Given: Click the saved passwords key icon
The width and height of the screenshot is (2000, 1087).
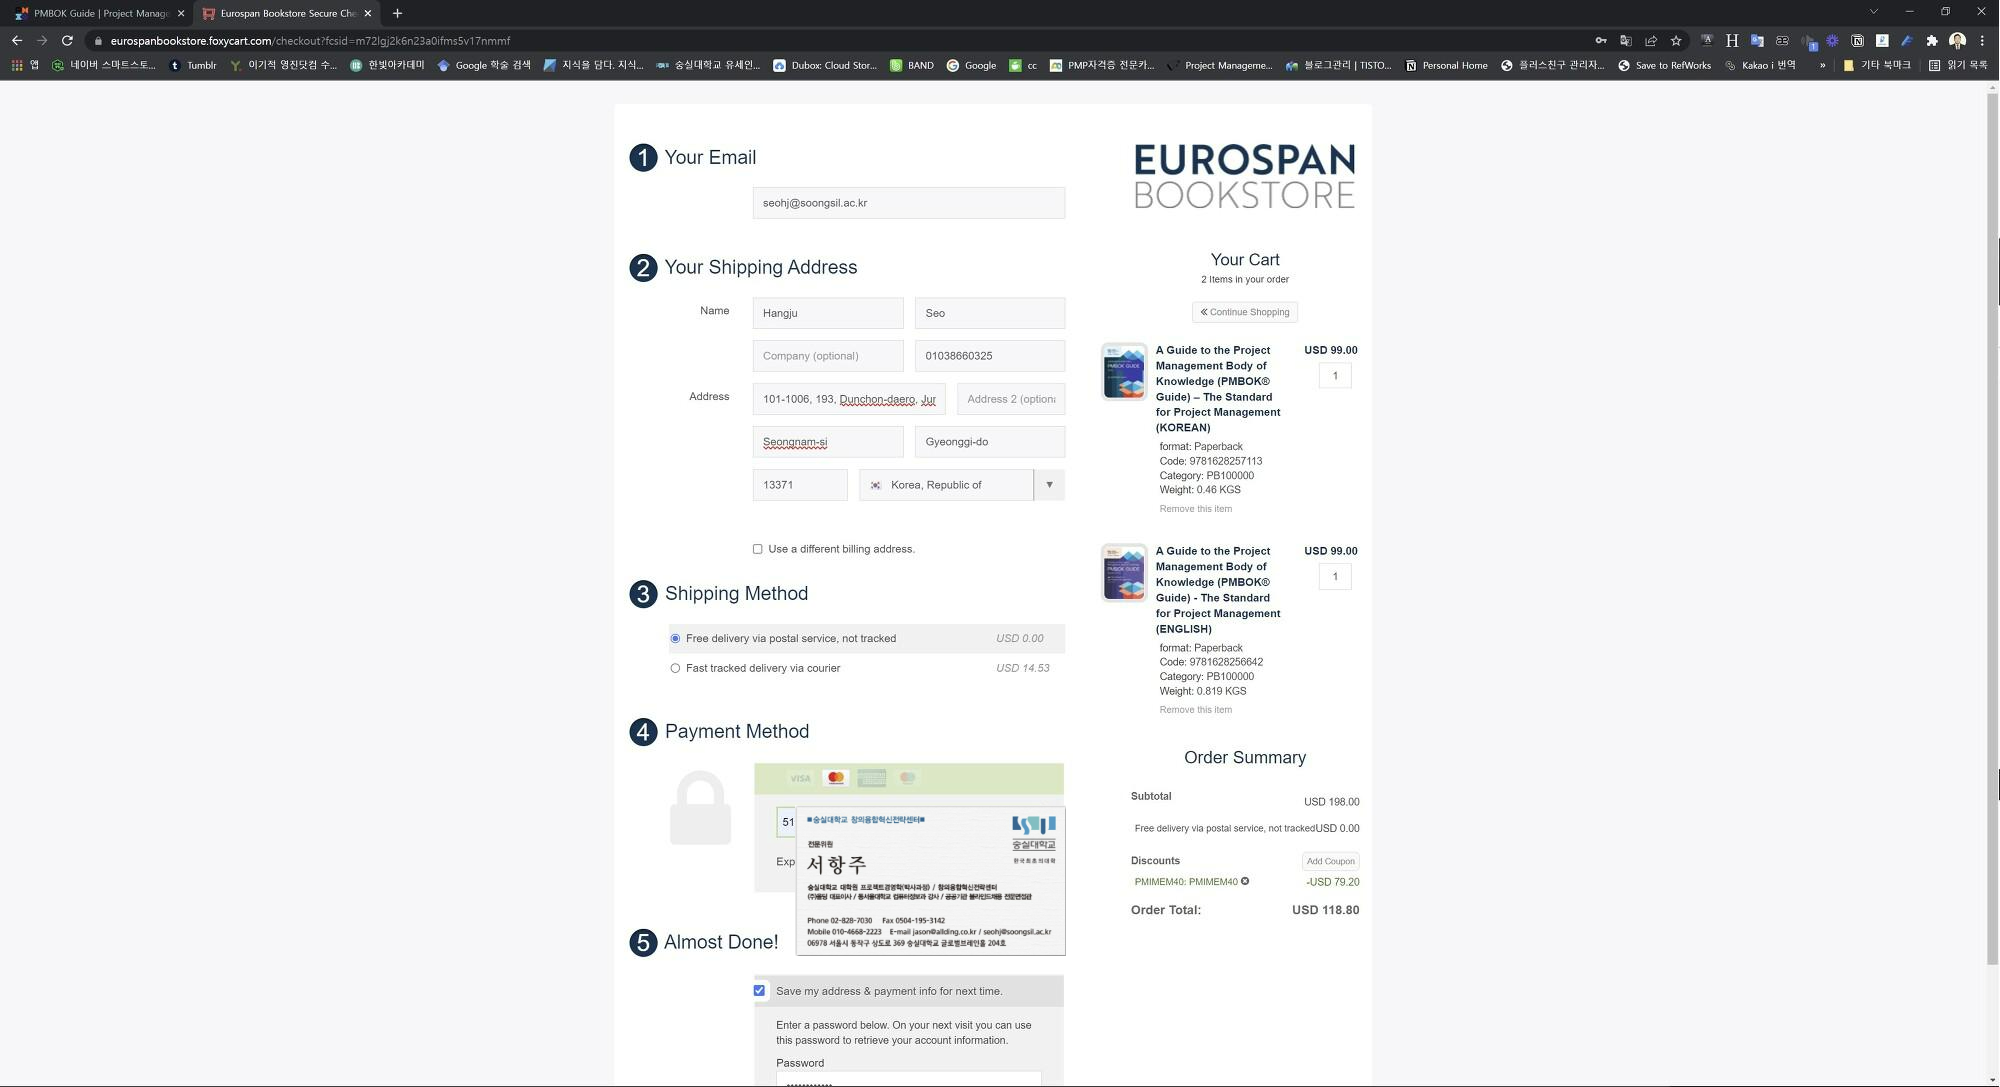Looking at the screenshot, I should tap(1601, 41).
